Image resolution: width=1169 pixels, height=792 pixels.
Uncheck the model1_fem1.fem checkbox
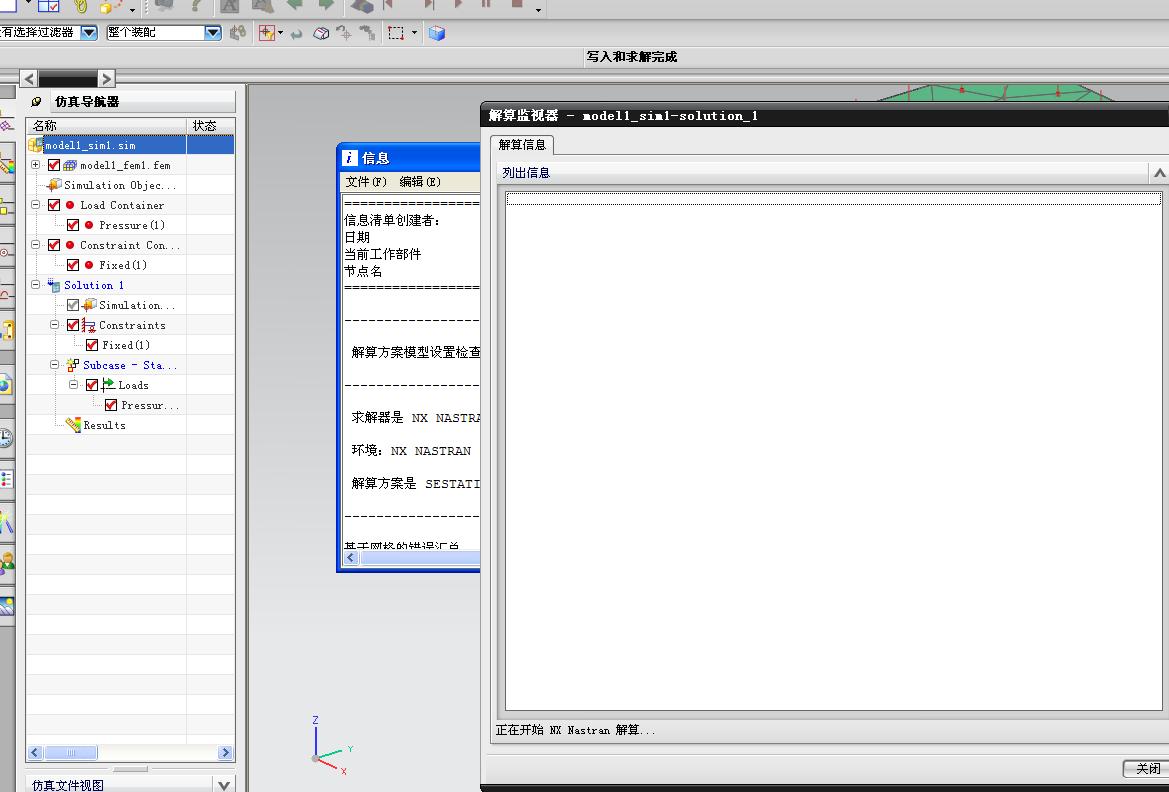54,165
